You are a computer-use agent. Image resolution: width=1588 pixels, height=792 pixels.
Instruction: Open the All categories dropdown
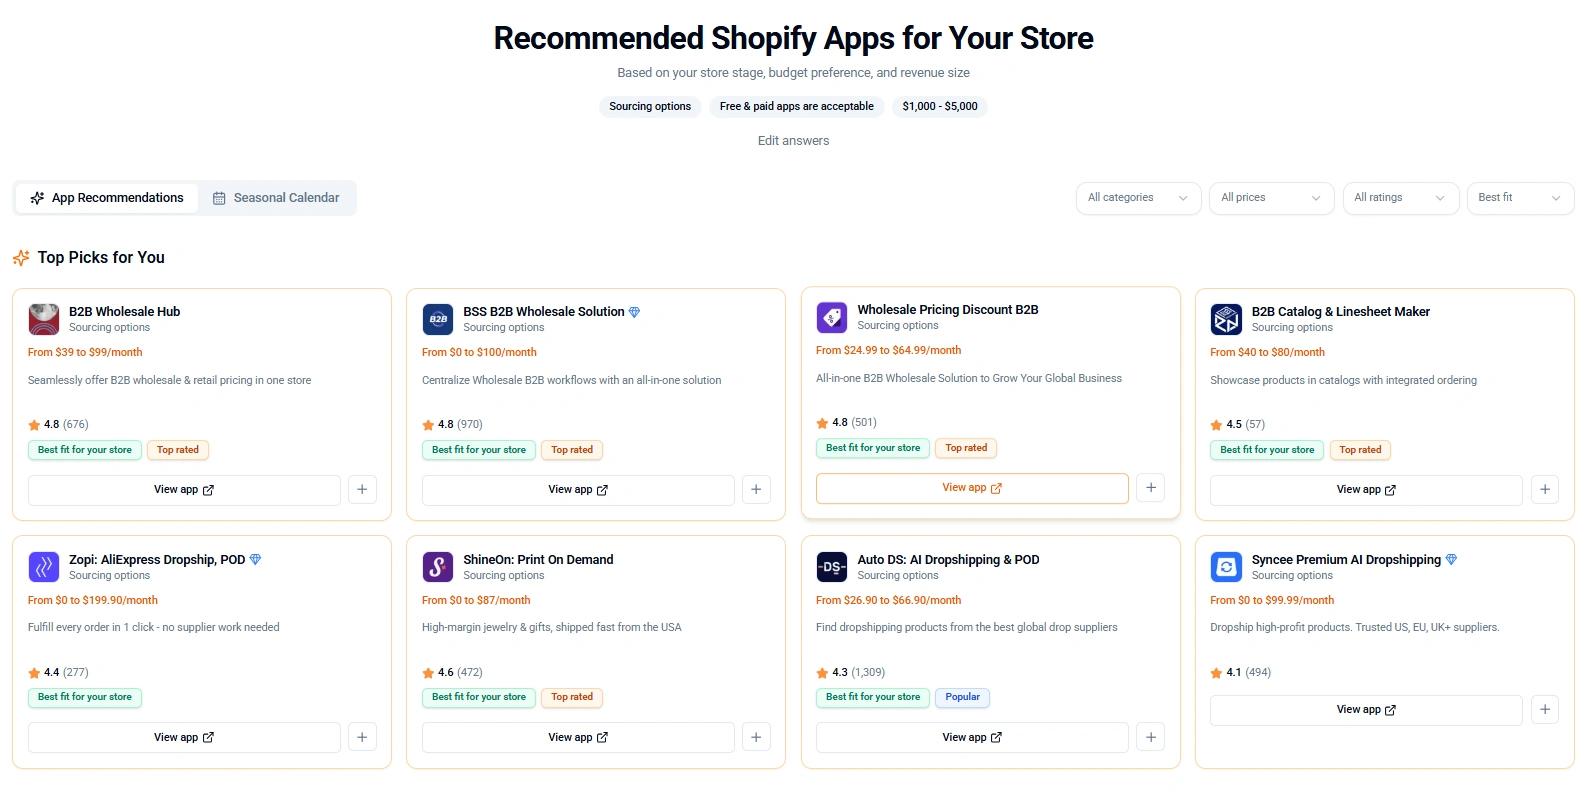1138,198
